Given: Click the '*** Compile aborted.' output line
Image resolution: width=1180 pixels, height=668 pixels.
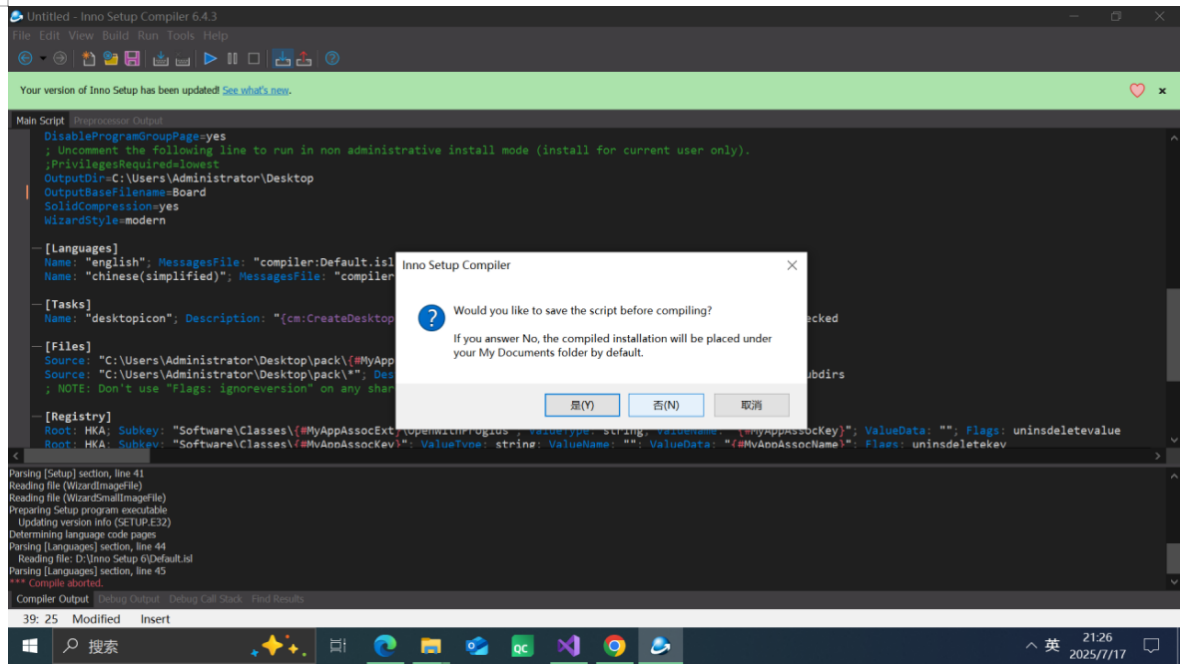Looking at the screenshot, I should (x=56, y=583).
